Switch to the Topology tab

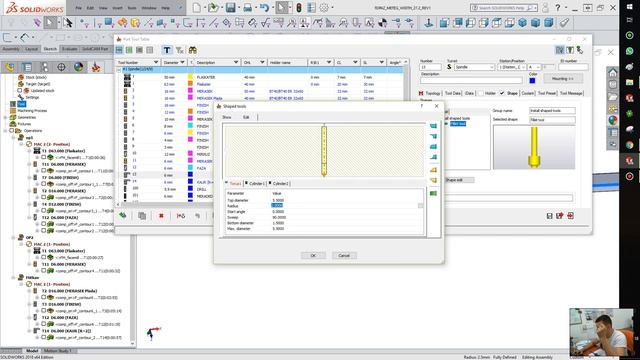click(433, 93)
